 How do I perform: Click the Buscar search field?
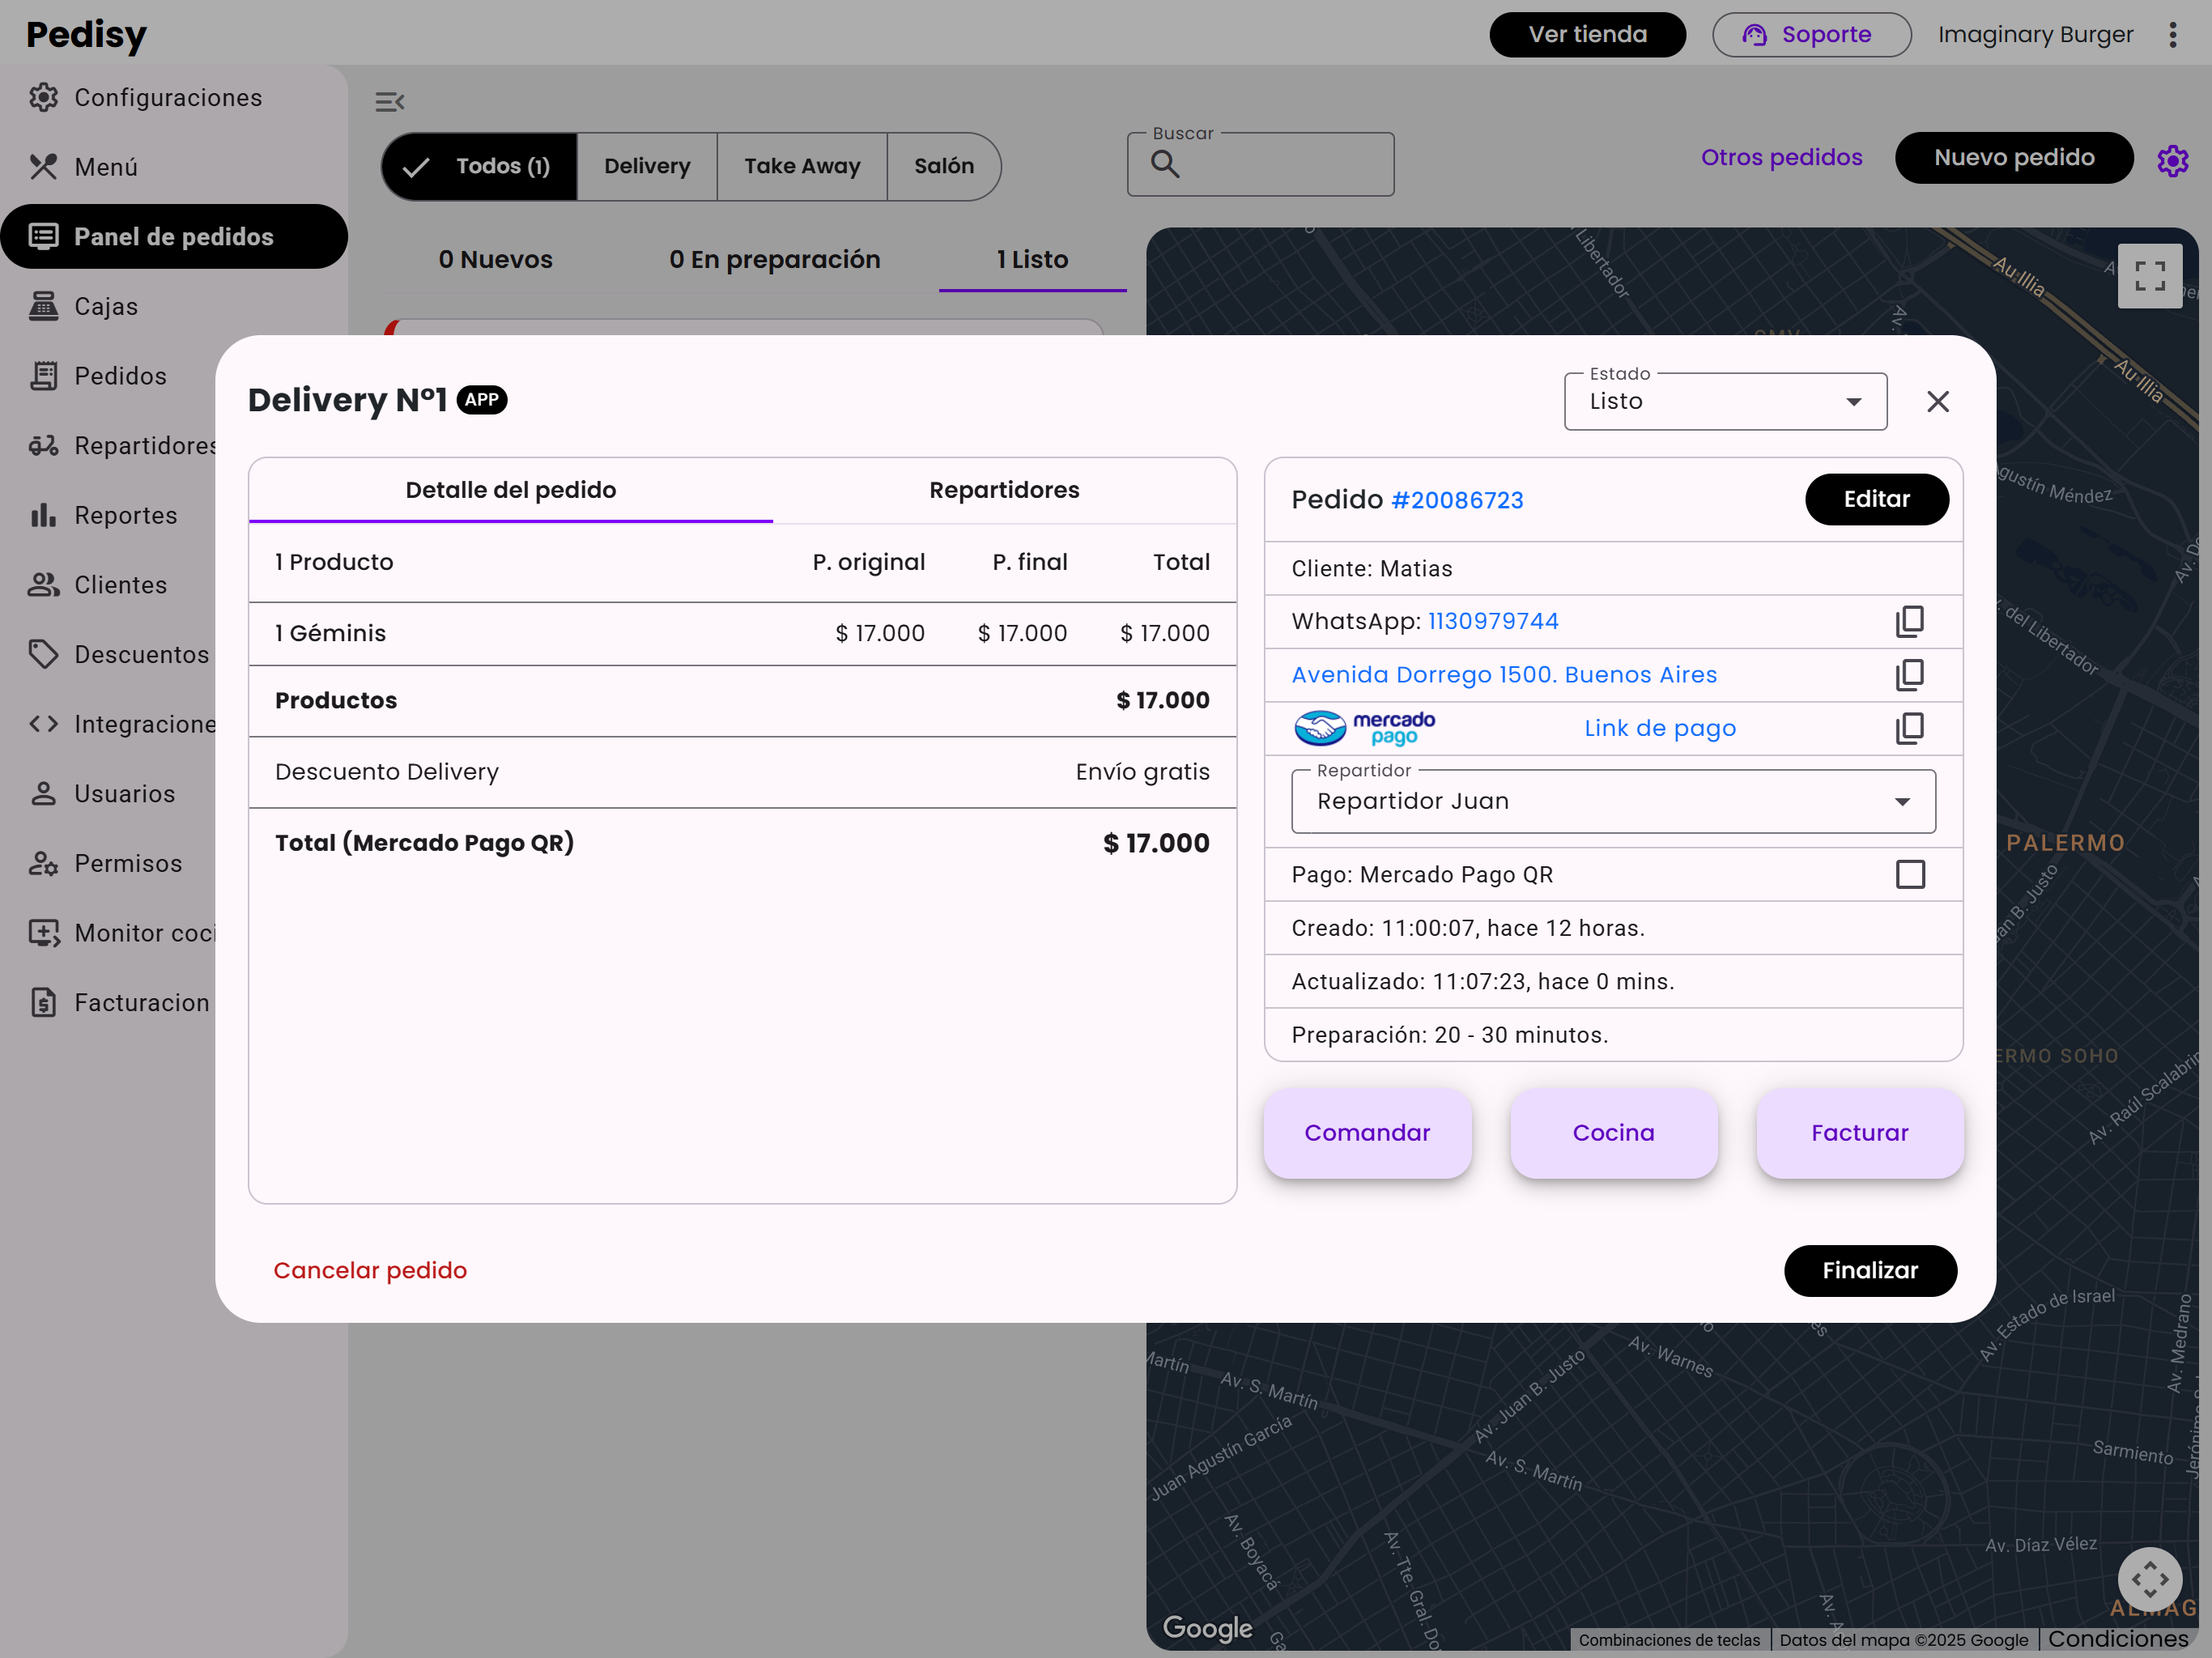click(x=1280, y=165)
